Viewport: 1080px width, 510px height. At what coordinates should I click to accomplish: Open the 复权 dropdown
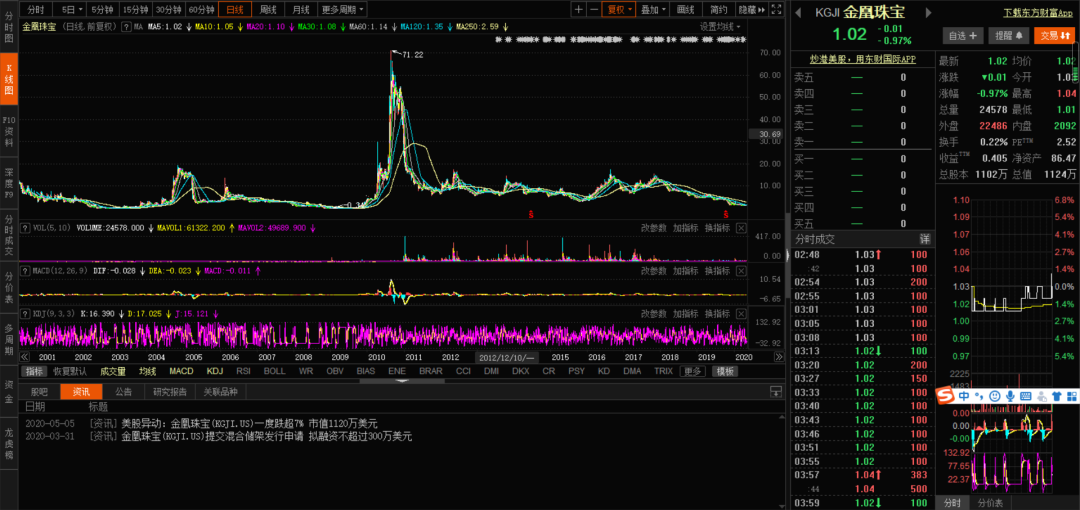618,9
